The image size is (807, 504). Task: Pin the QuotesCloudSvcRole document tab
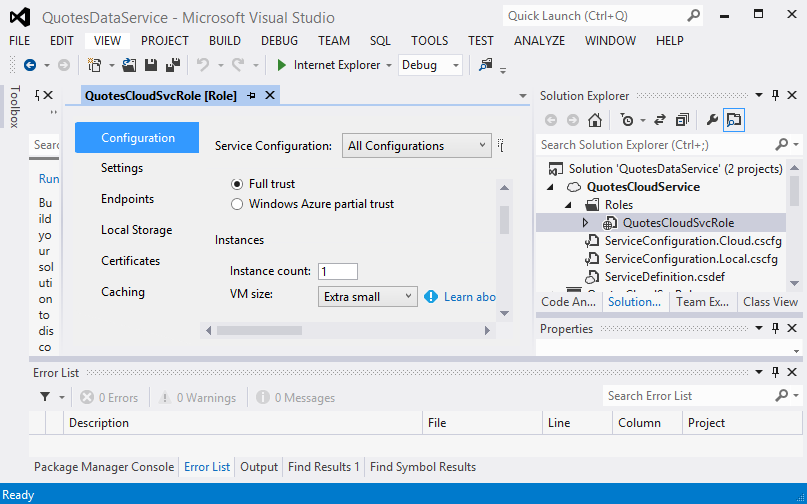click(251, 95)
